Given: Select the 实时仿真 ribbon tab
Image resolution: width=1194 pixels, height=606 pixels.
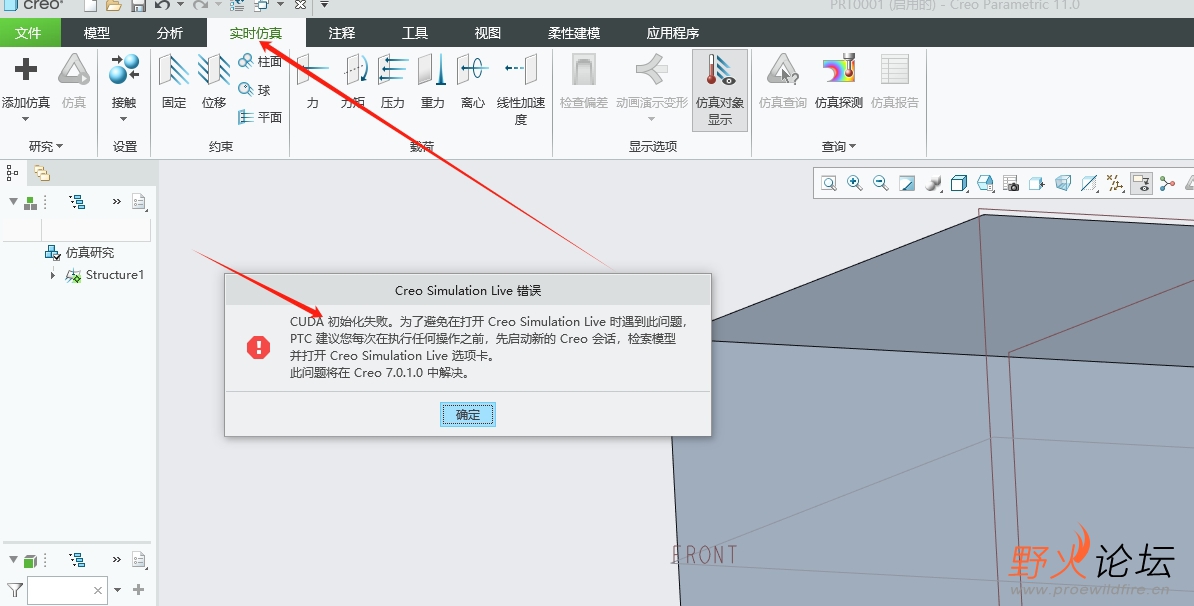Looking at the screenshot, I should coord(256,33).
